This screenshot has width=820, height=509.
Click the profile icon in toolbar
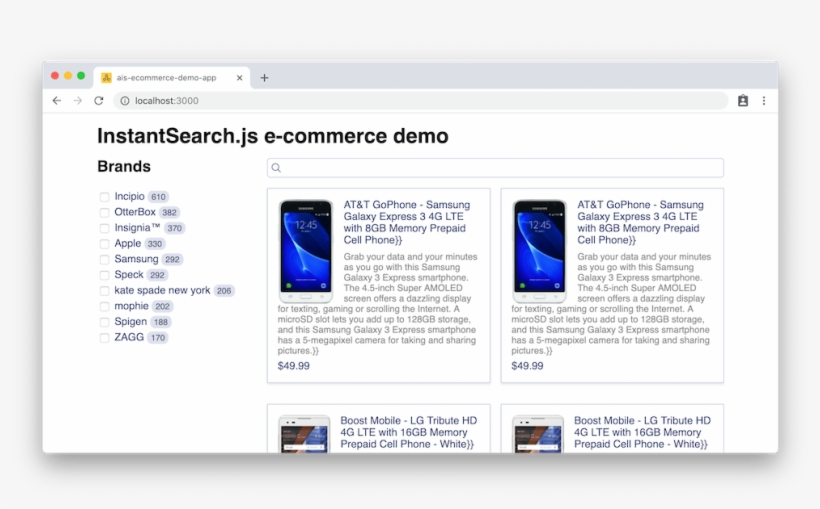[743, 101]
